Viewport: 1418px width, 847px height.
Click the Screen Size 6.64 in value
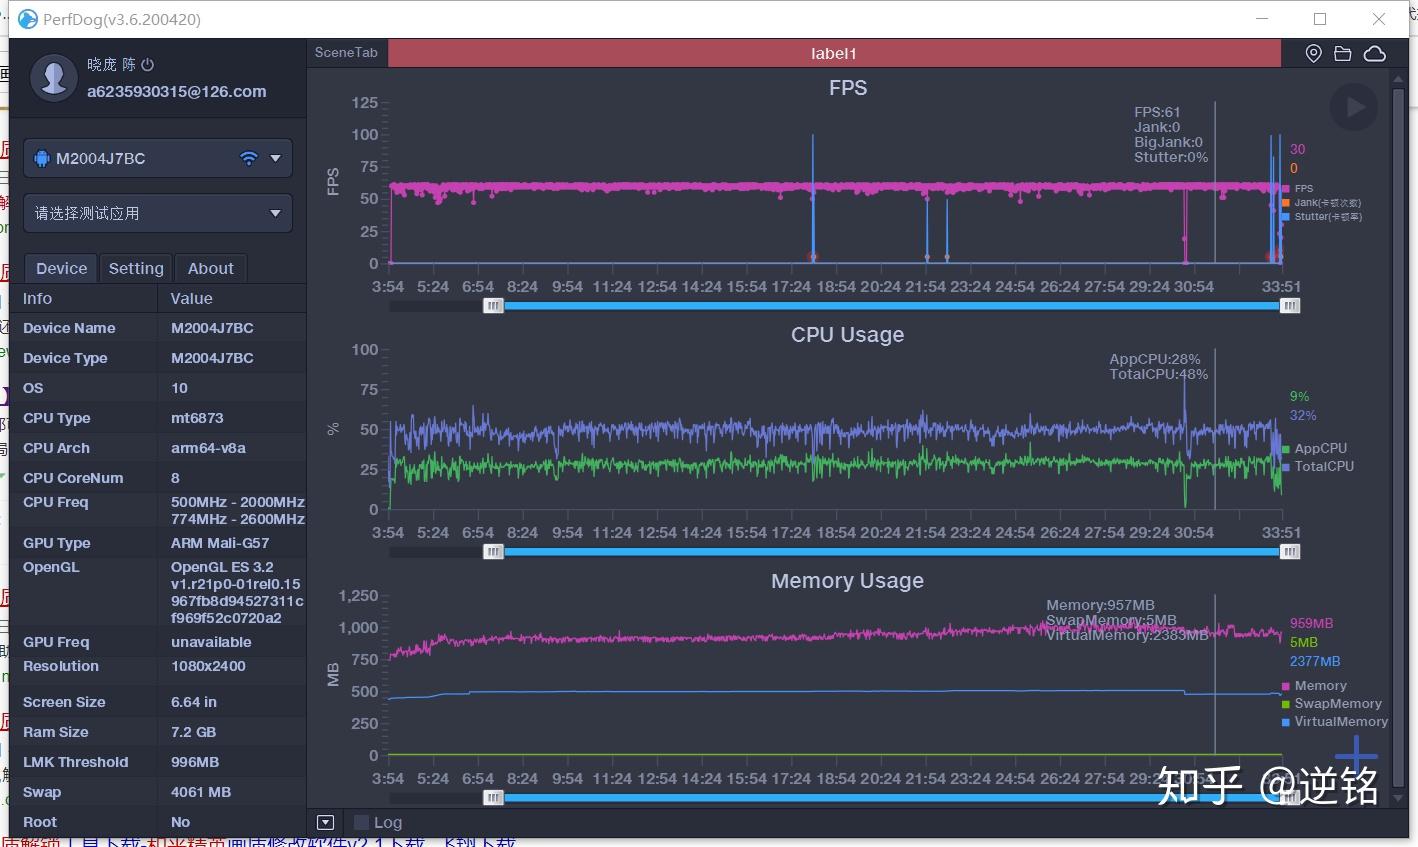click(x=194, y=702)
